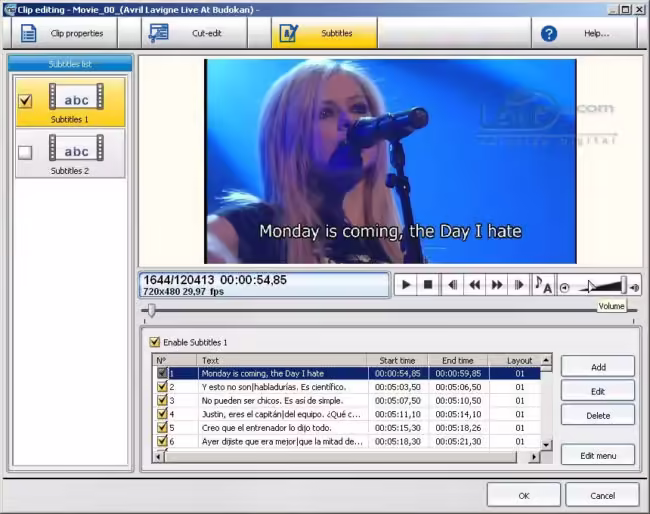This screenshot has width=650, height=514.
Task: Click the video preview frame
Action: [390, 161]
